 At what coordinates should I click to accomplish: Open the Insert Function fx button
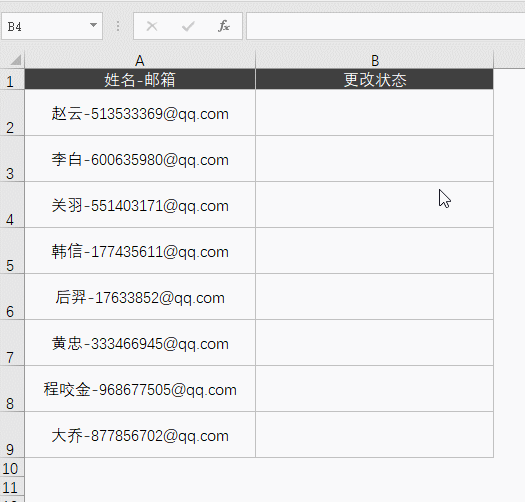coord(224,26)
